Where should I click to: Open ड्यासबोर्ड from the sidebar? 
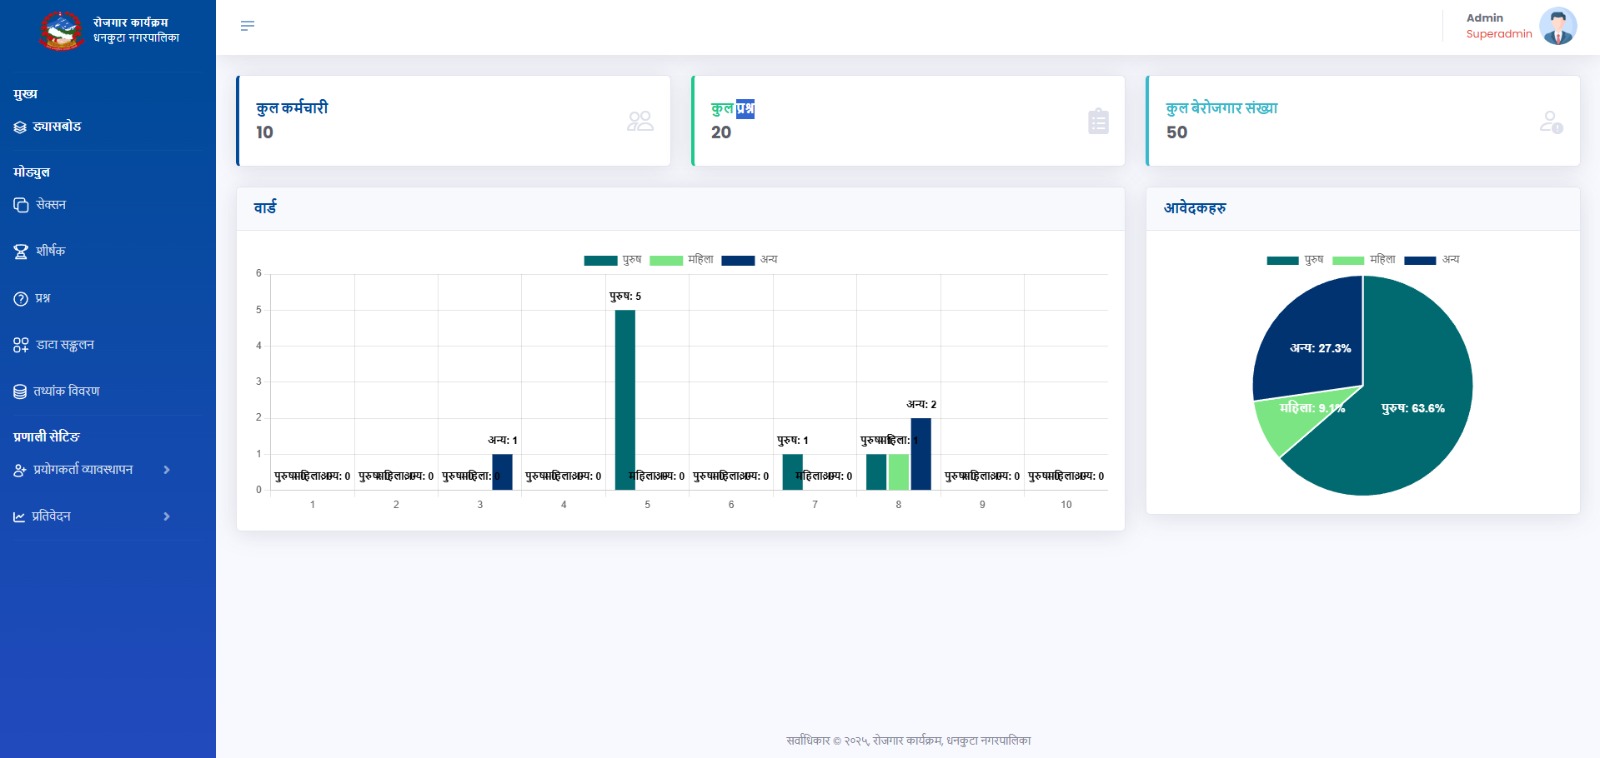point(57,127)
